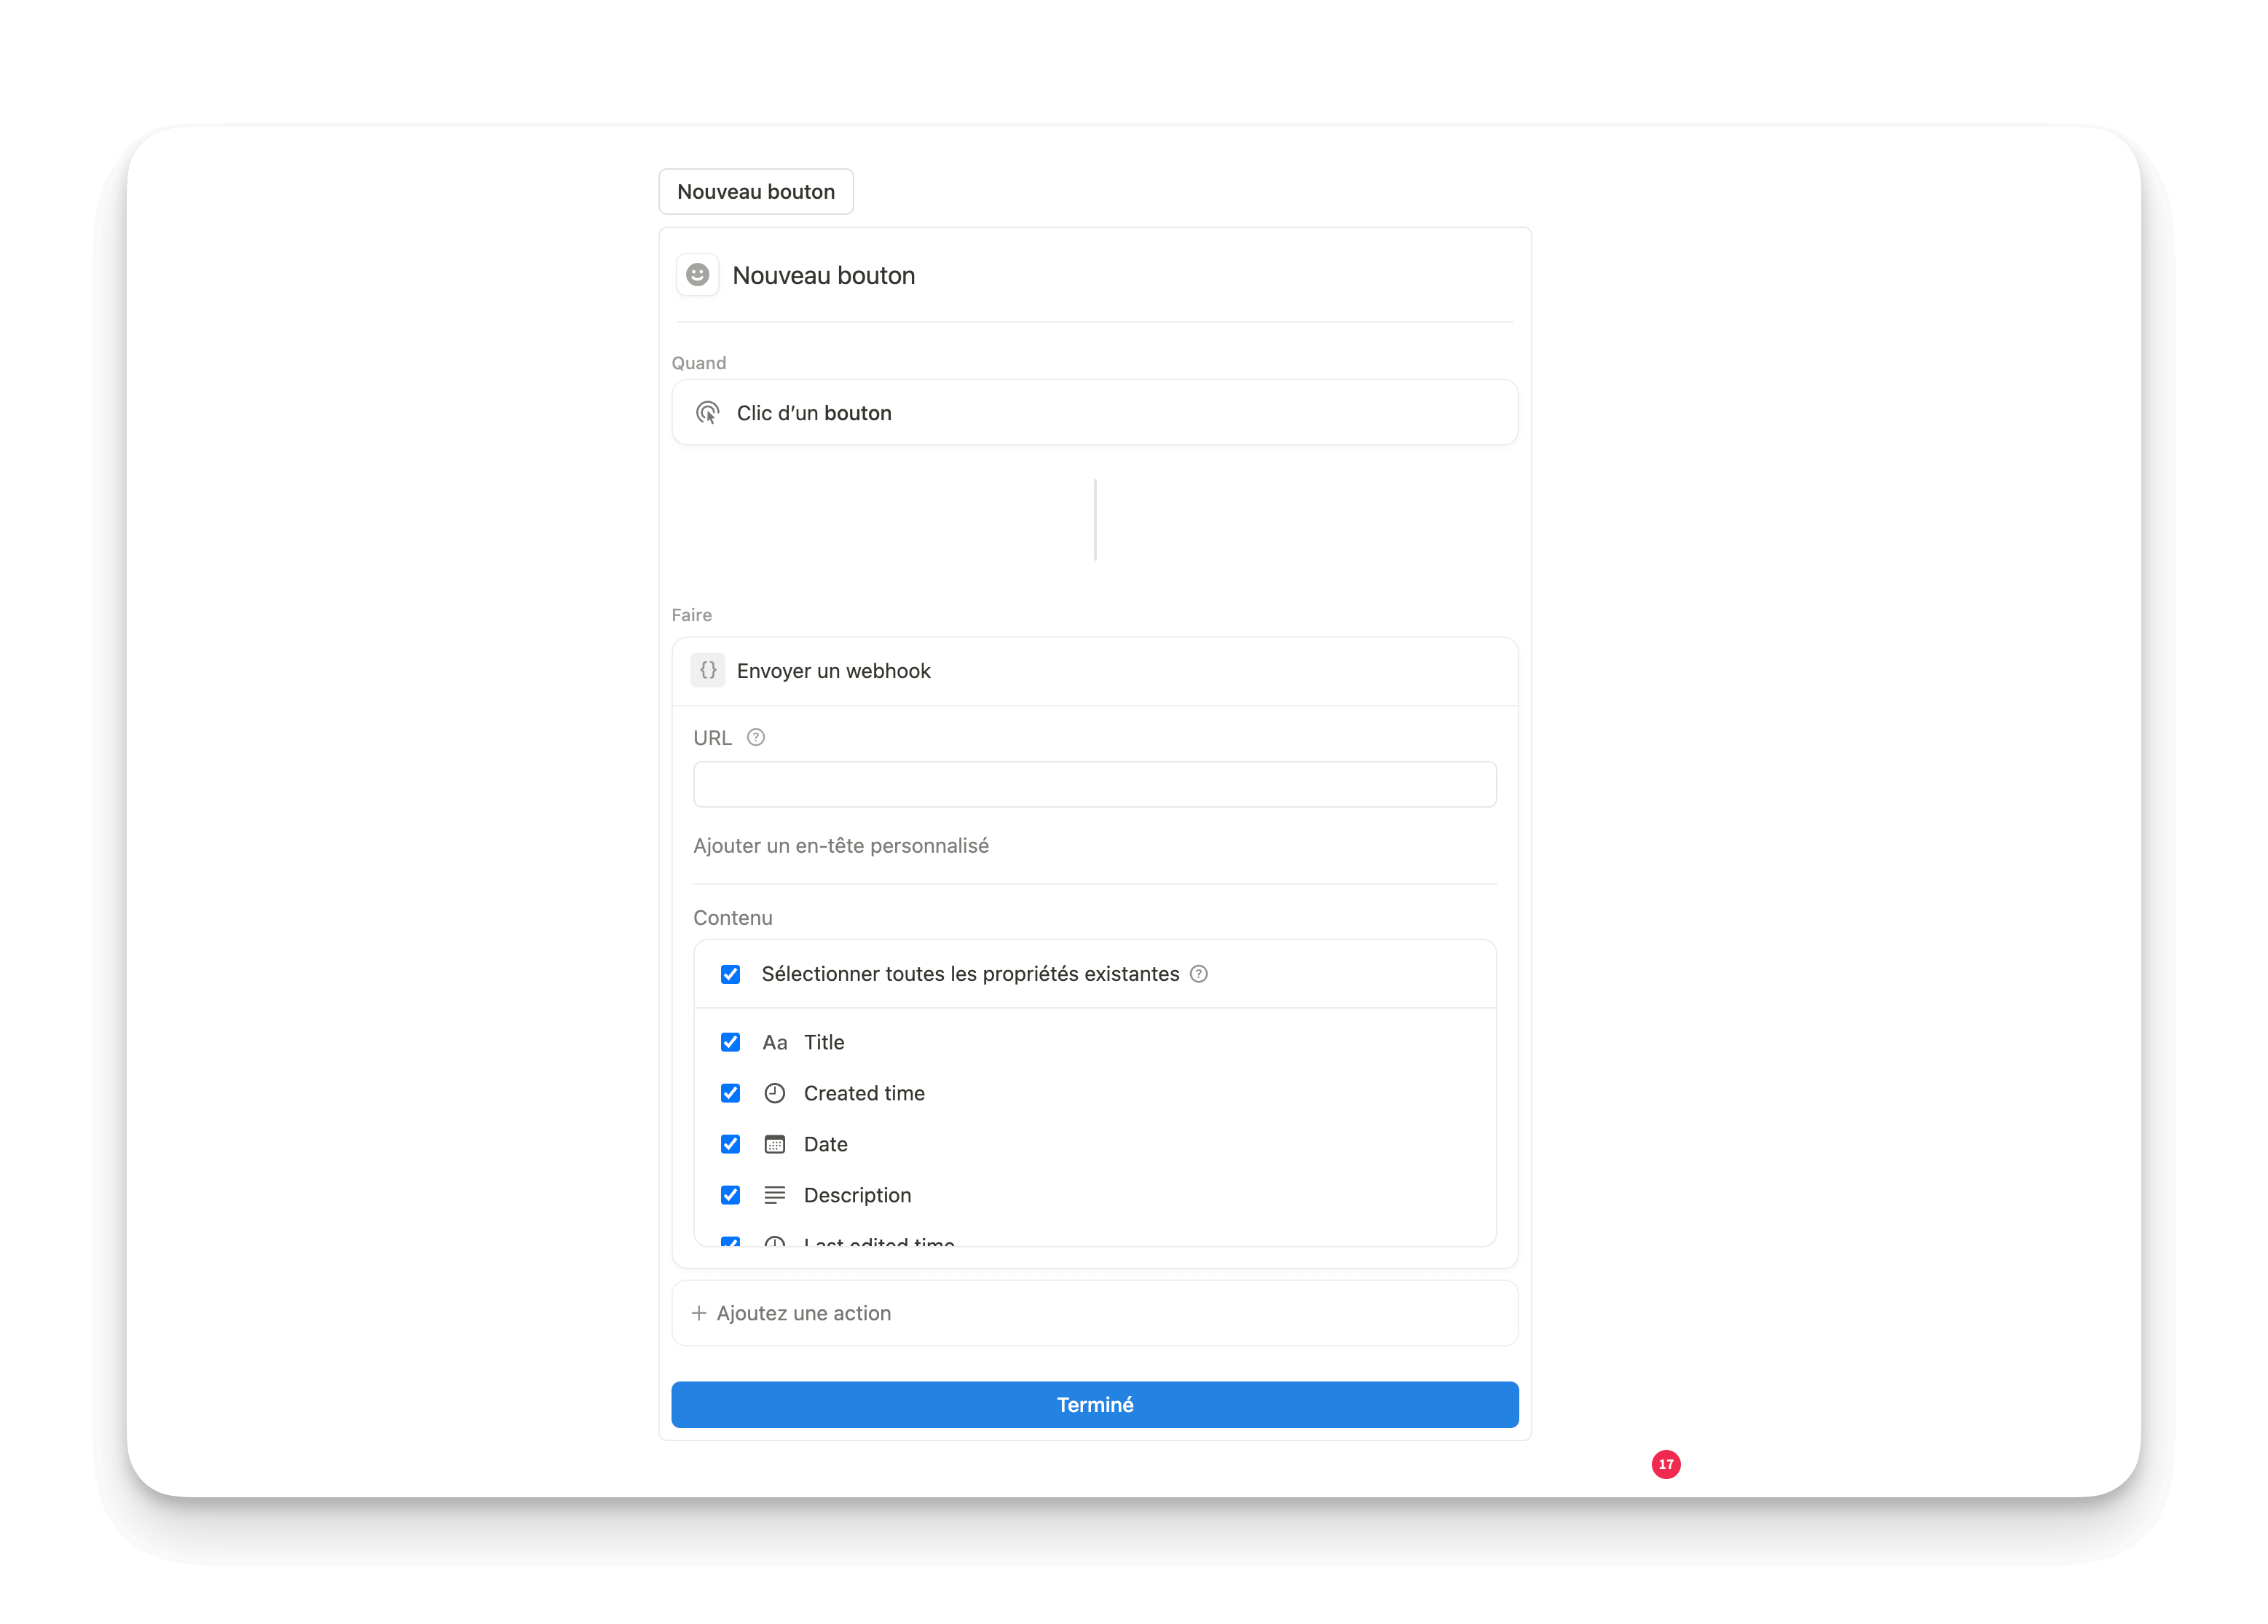
Task: Click the smiley emoji icon beside Nouveau bouton
Action: 697,274
